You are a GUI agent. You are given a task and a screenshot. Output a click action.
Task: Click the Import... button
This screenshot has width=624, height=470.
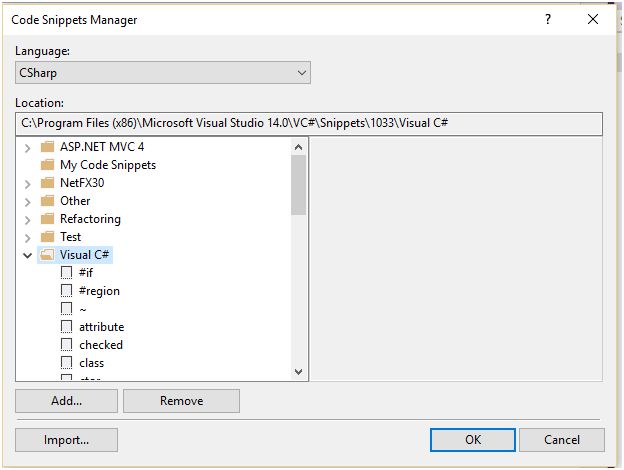point(67,439)
